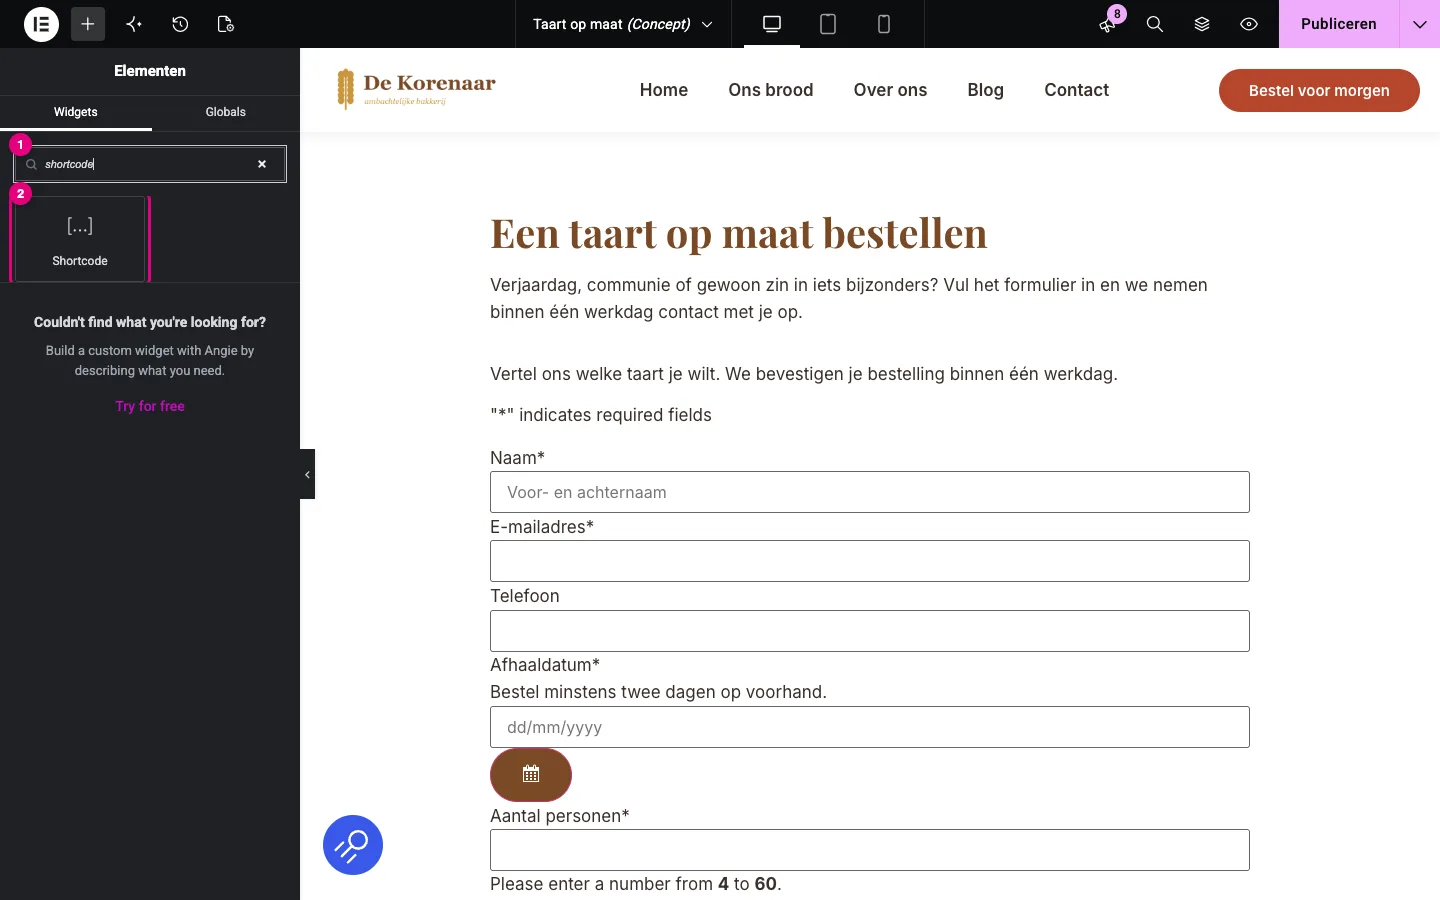Open the Elementor logo menu

click(x=41, y=24)
